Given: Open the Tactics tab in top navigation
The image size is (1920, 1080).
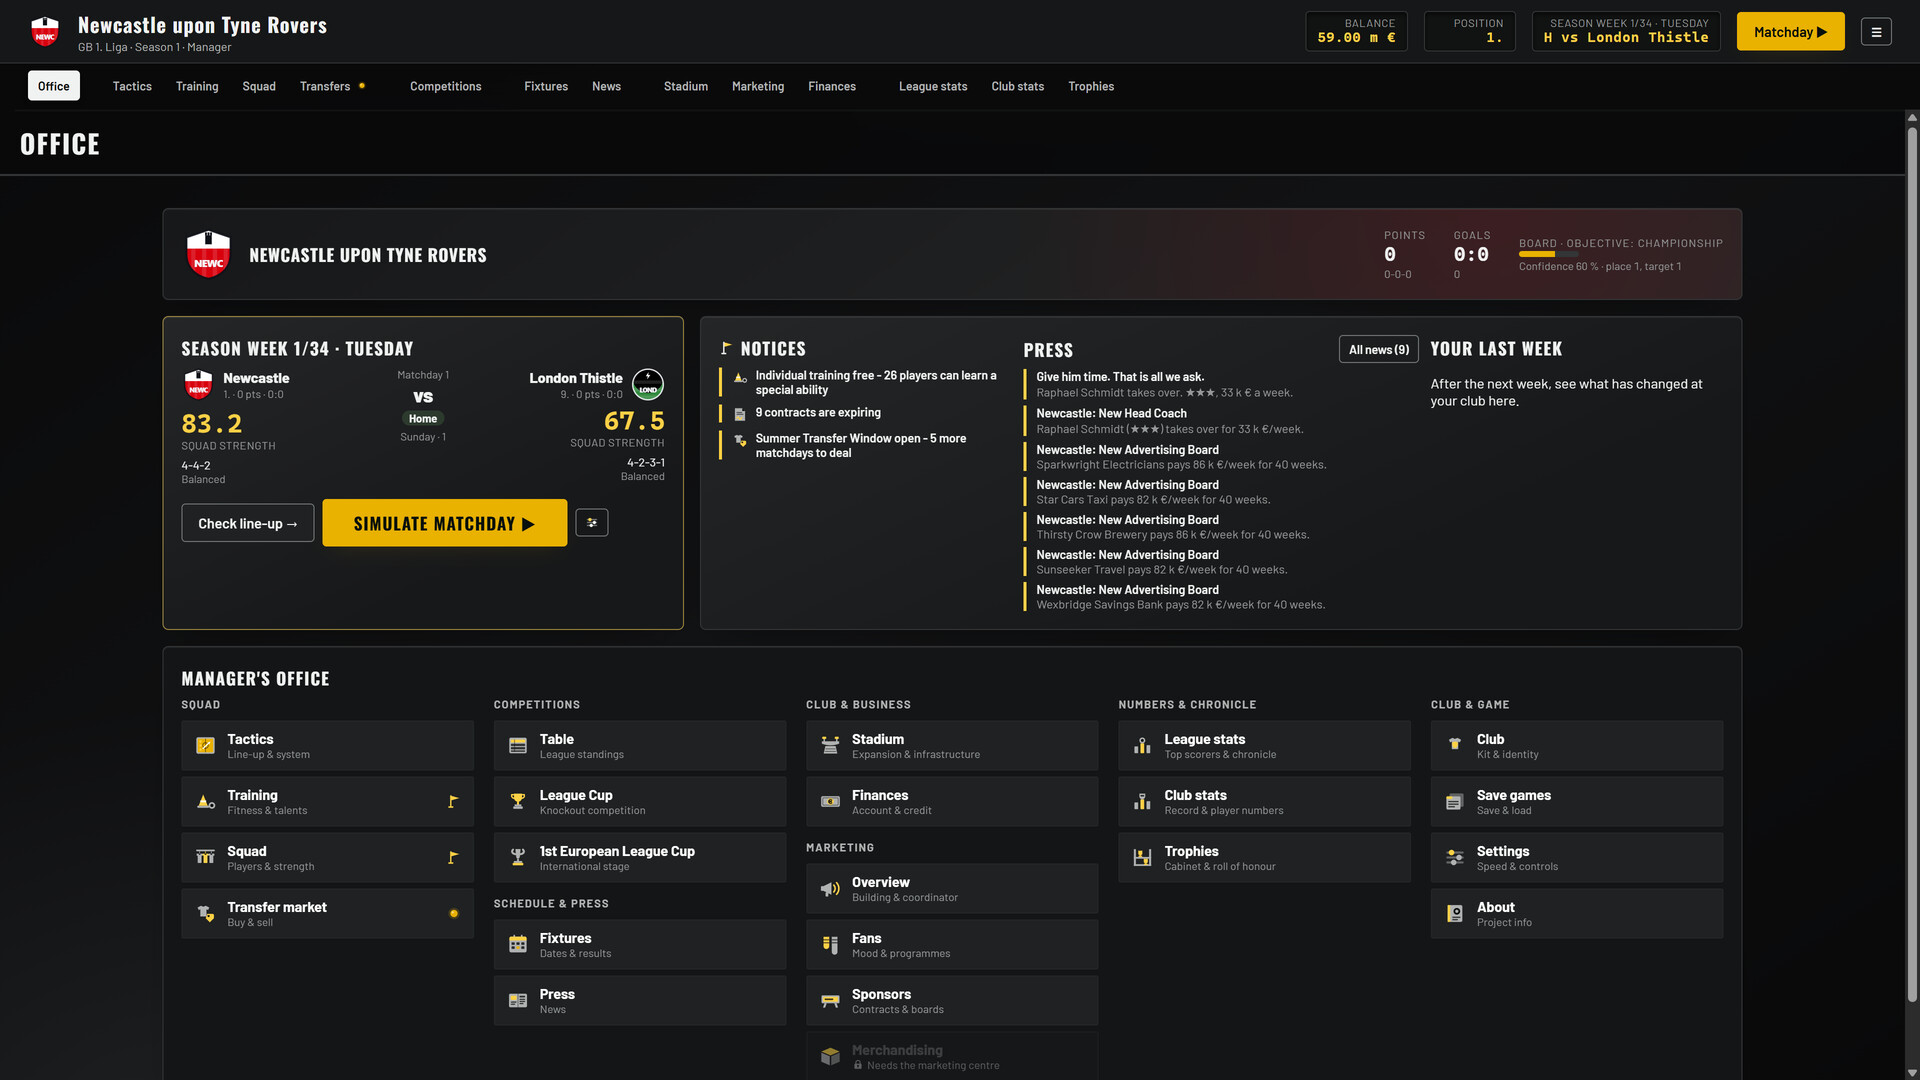Looking at the screenshot, I should (132, 86).
